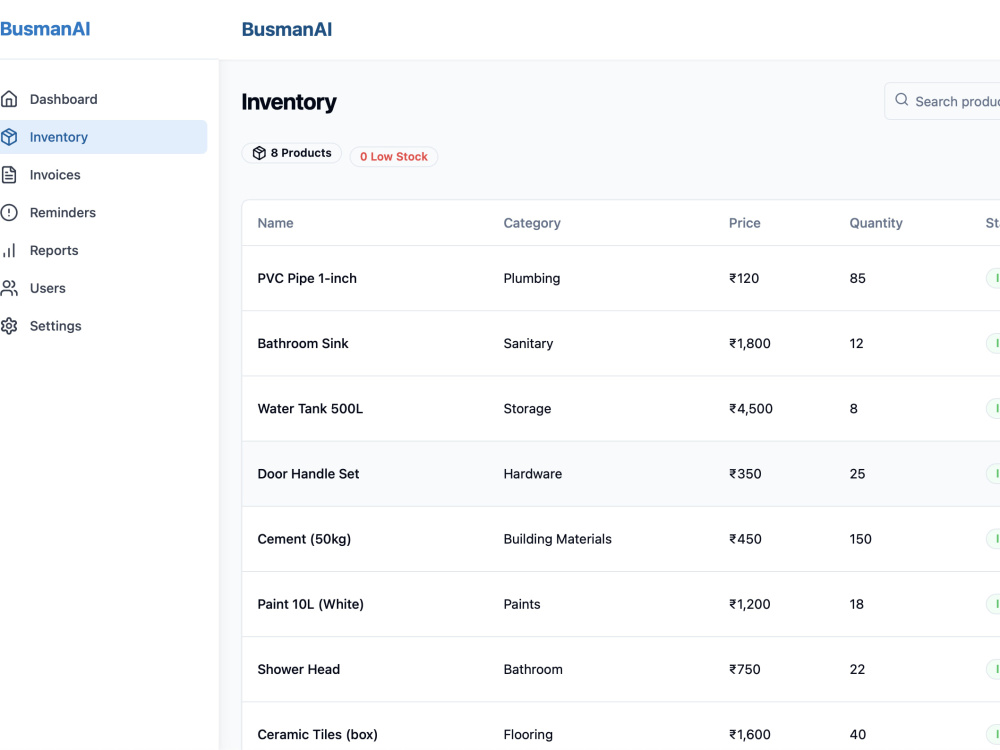Click the Bathroom category cell

(x=533, y=669)
